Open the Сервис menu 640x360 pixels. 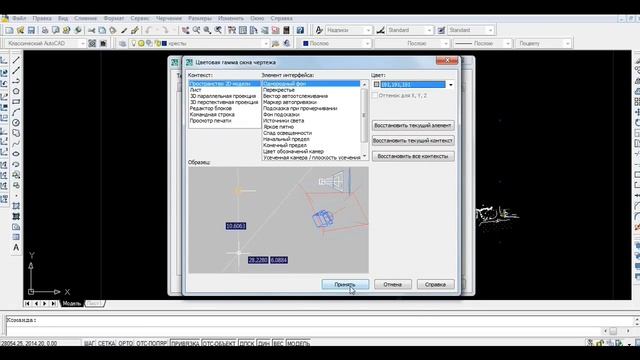(x=140, y=18)
